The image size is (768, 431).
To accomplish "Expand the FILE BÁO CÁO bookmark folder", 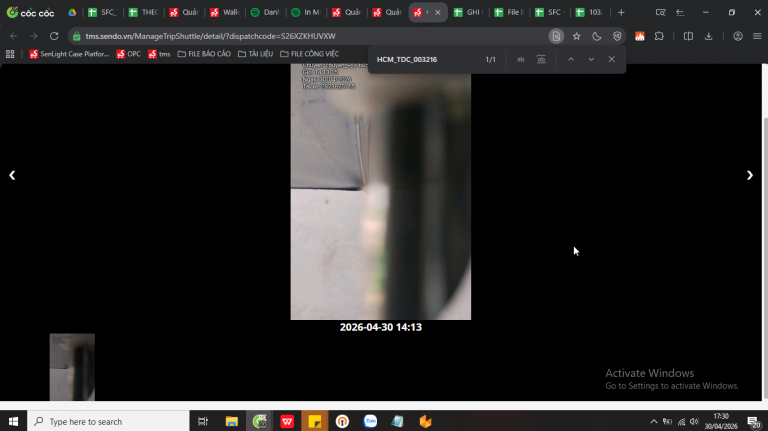I will click(x=204, y=54).
